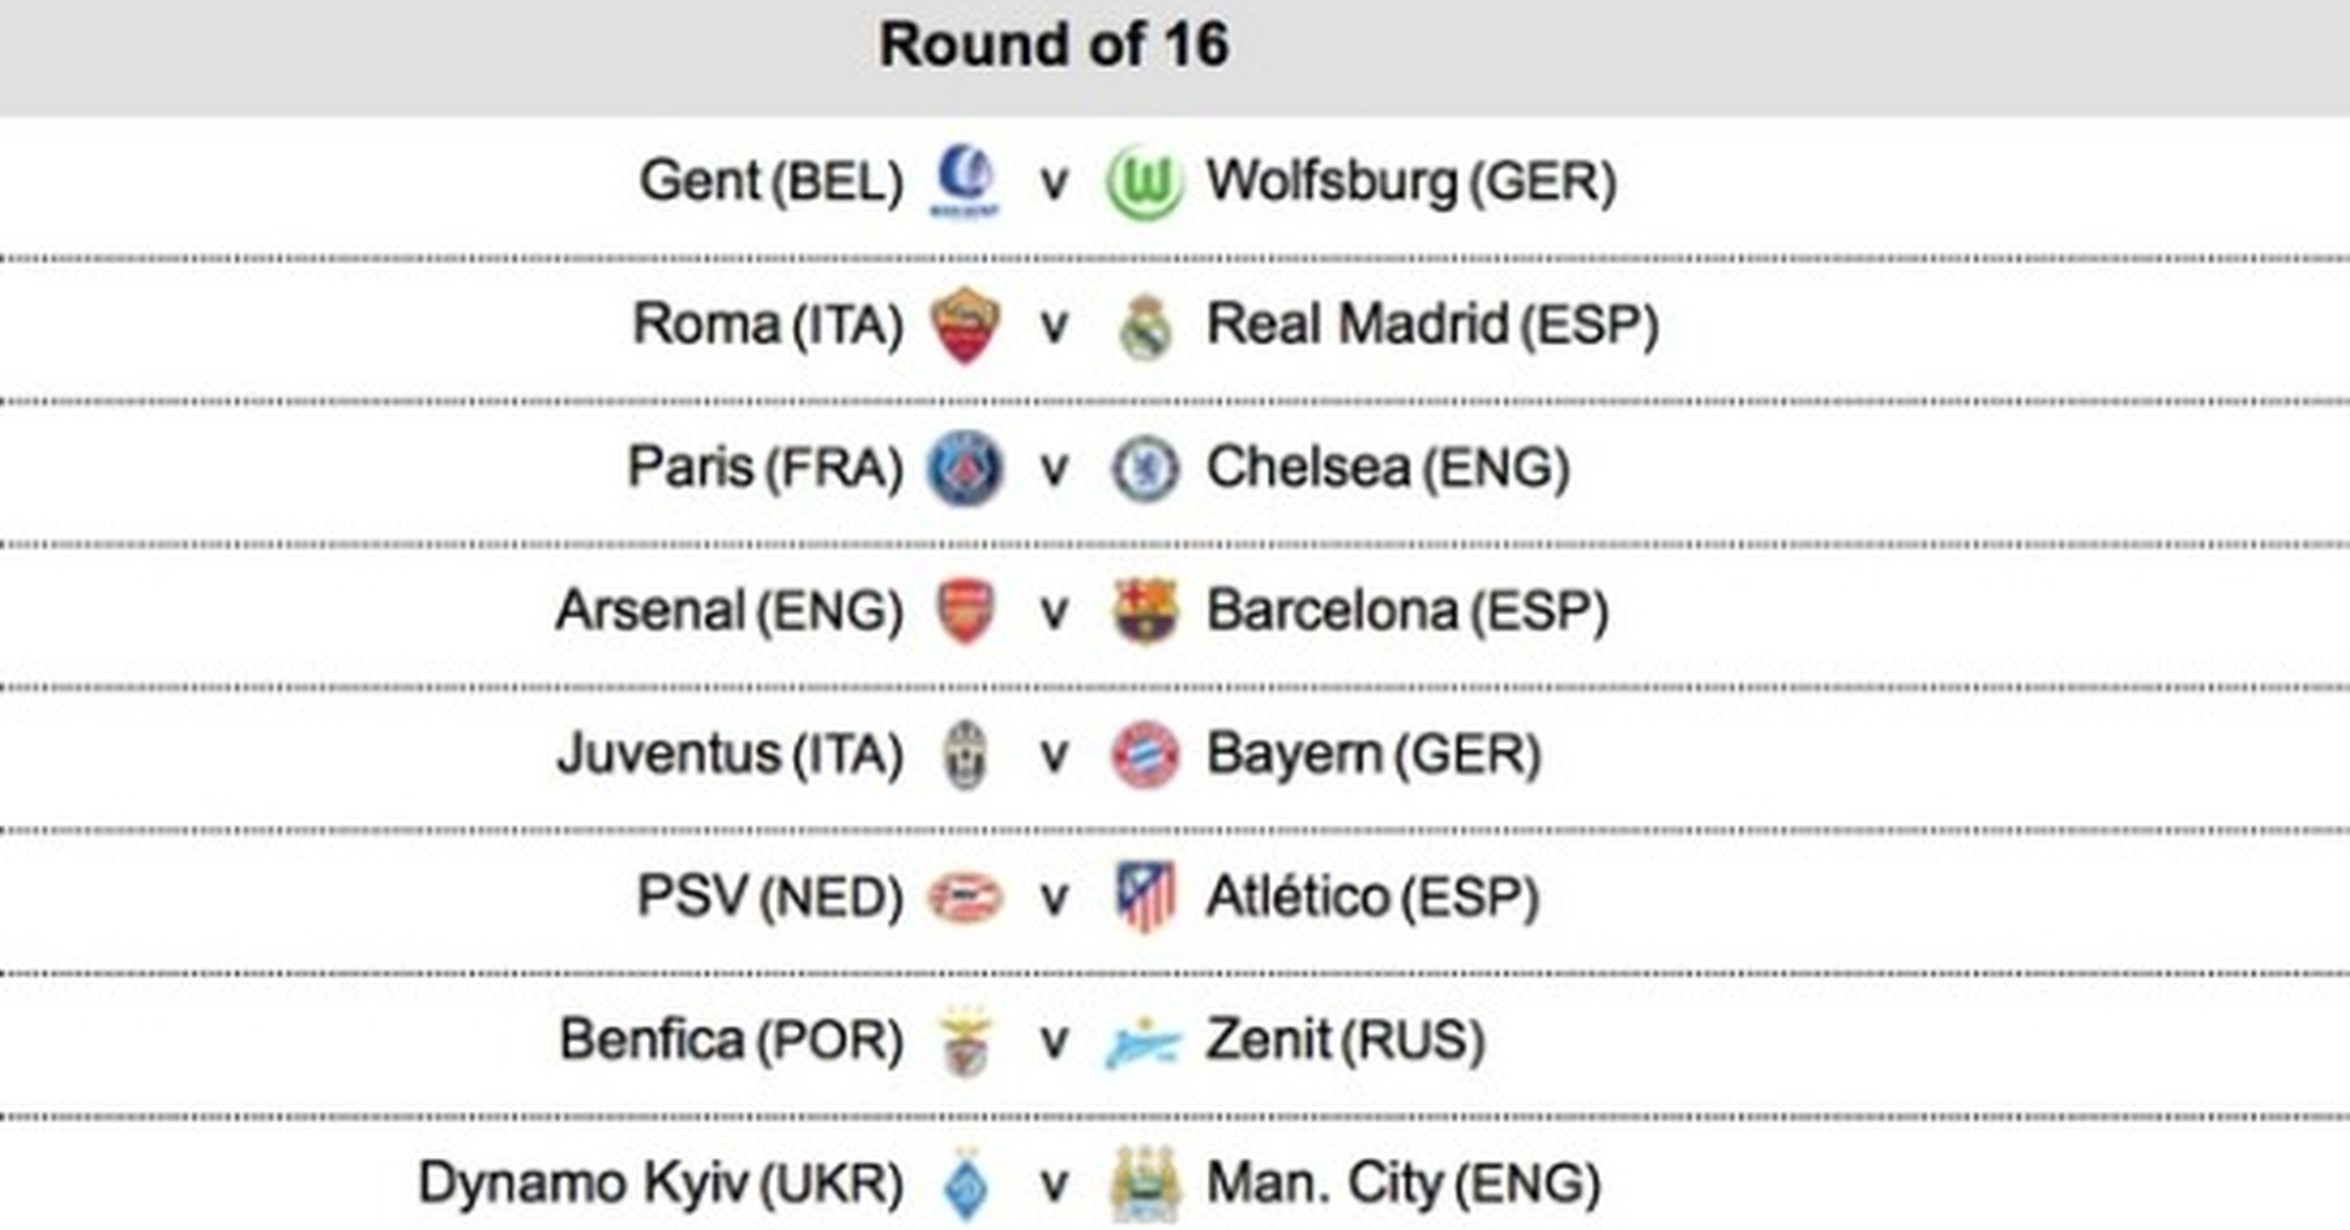Click the Wolfsburg green logo
Screen dimensions: 2350x1230
pyautogui.click(x=1145, y=182)
